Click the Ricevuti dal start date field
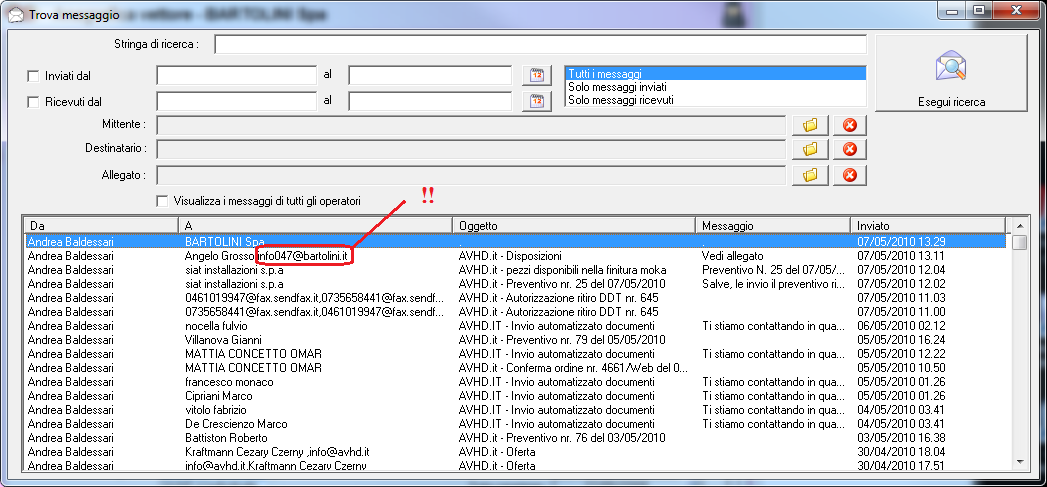The height and width of the screenshot is (487, 1047). (x=236, y=101)
